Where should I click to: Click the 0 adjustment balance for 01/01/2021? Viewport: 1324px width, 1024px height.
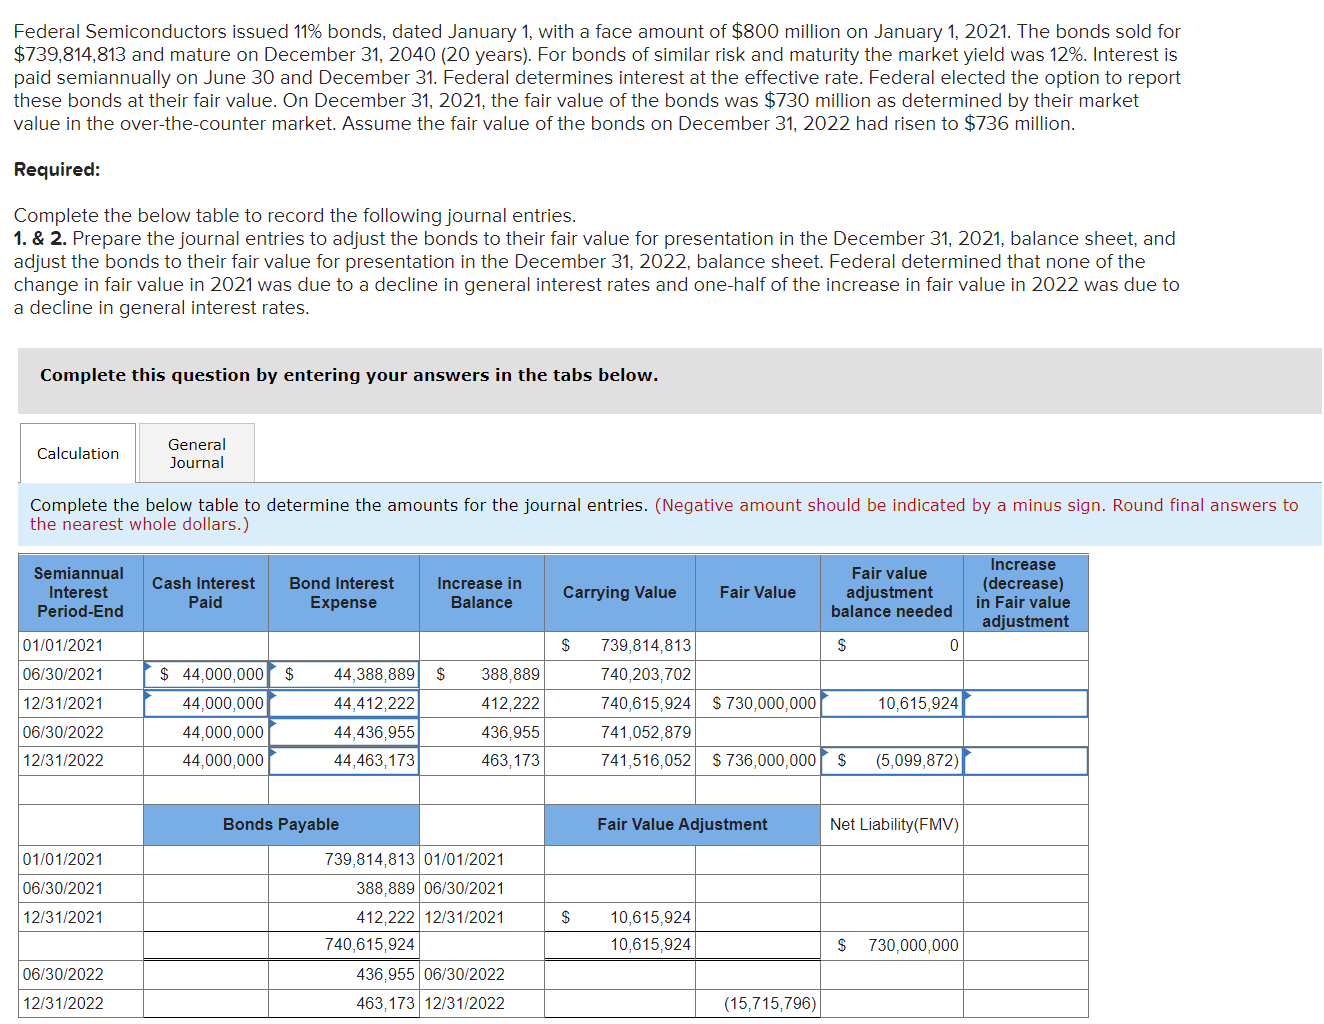[x=892, y=646]
